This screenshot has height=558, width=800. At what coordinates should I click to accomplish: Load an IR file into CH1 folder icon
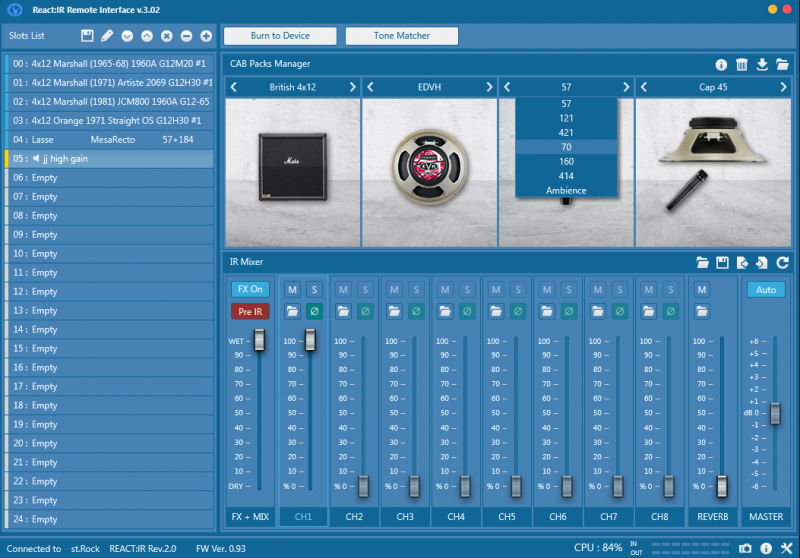pyautogui.click(x=293, y=311)
